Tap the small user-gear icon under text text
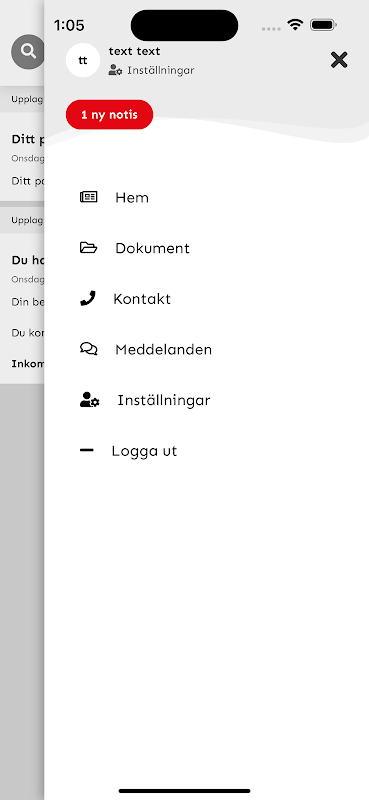The width and height of the screenshot is (369, 800). pos(115,71)
